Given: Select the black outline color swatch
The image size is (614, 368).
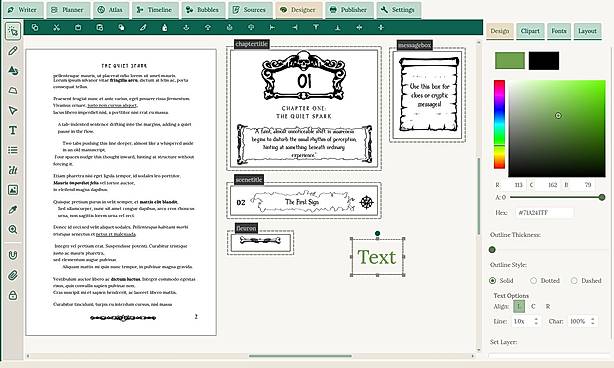Looking at the screenshot, I should (544, 61).
